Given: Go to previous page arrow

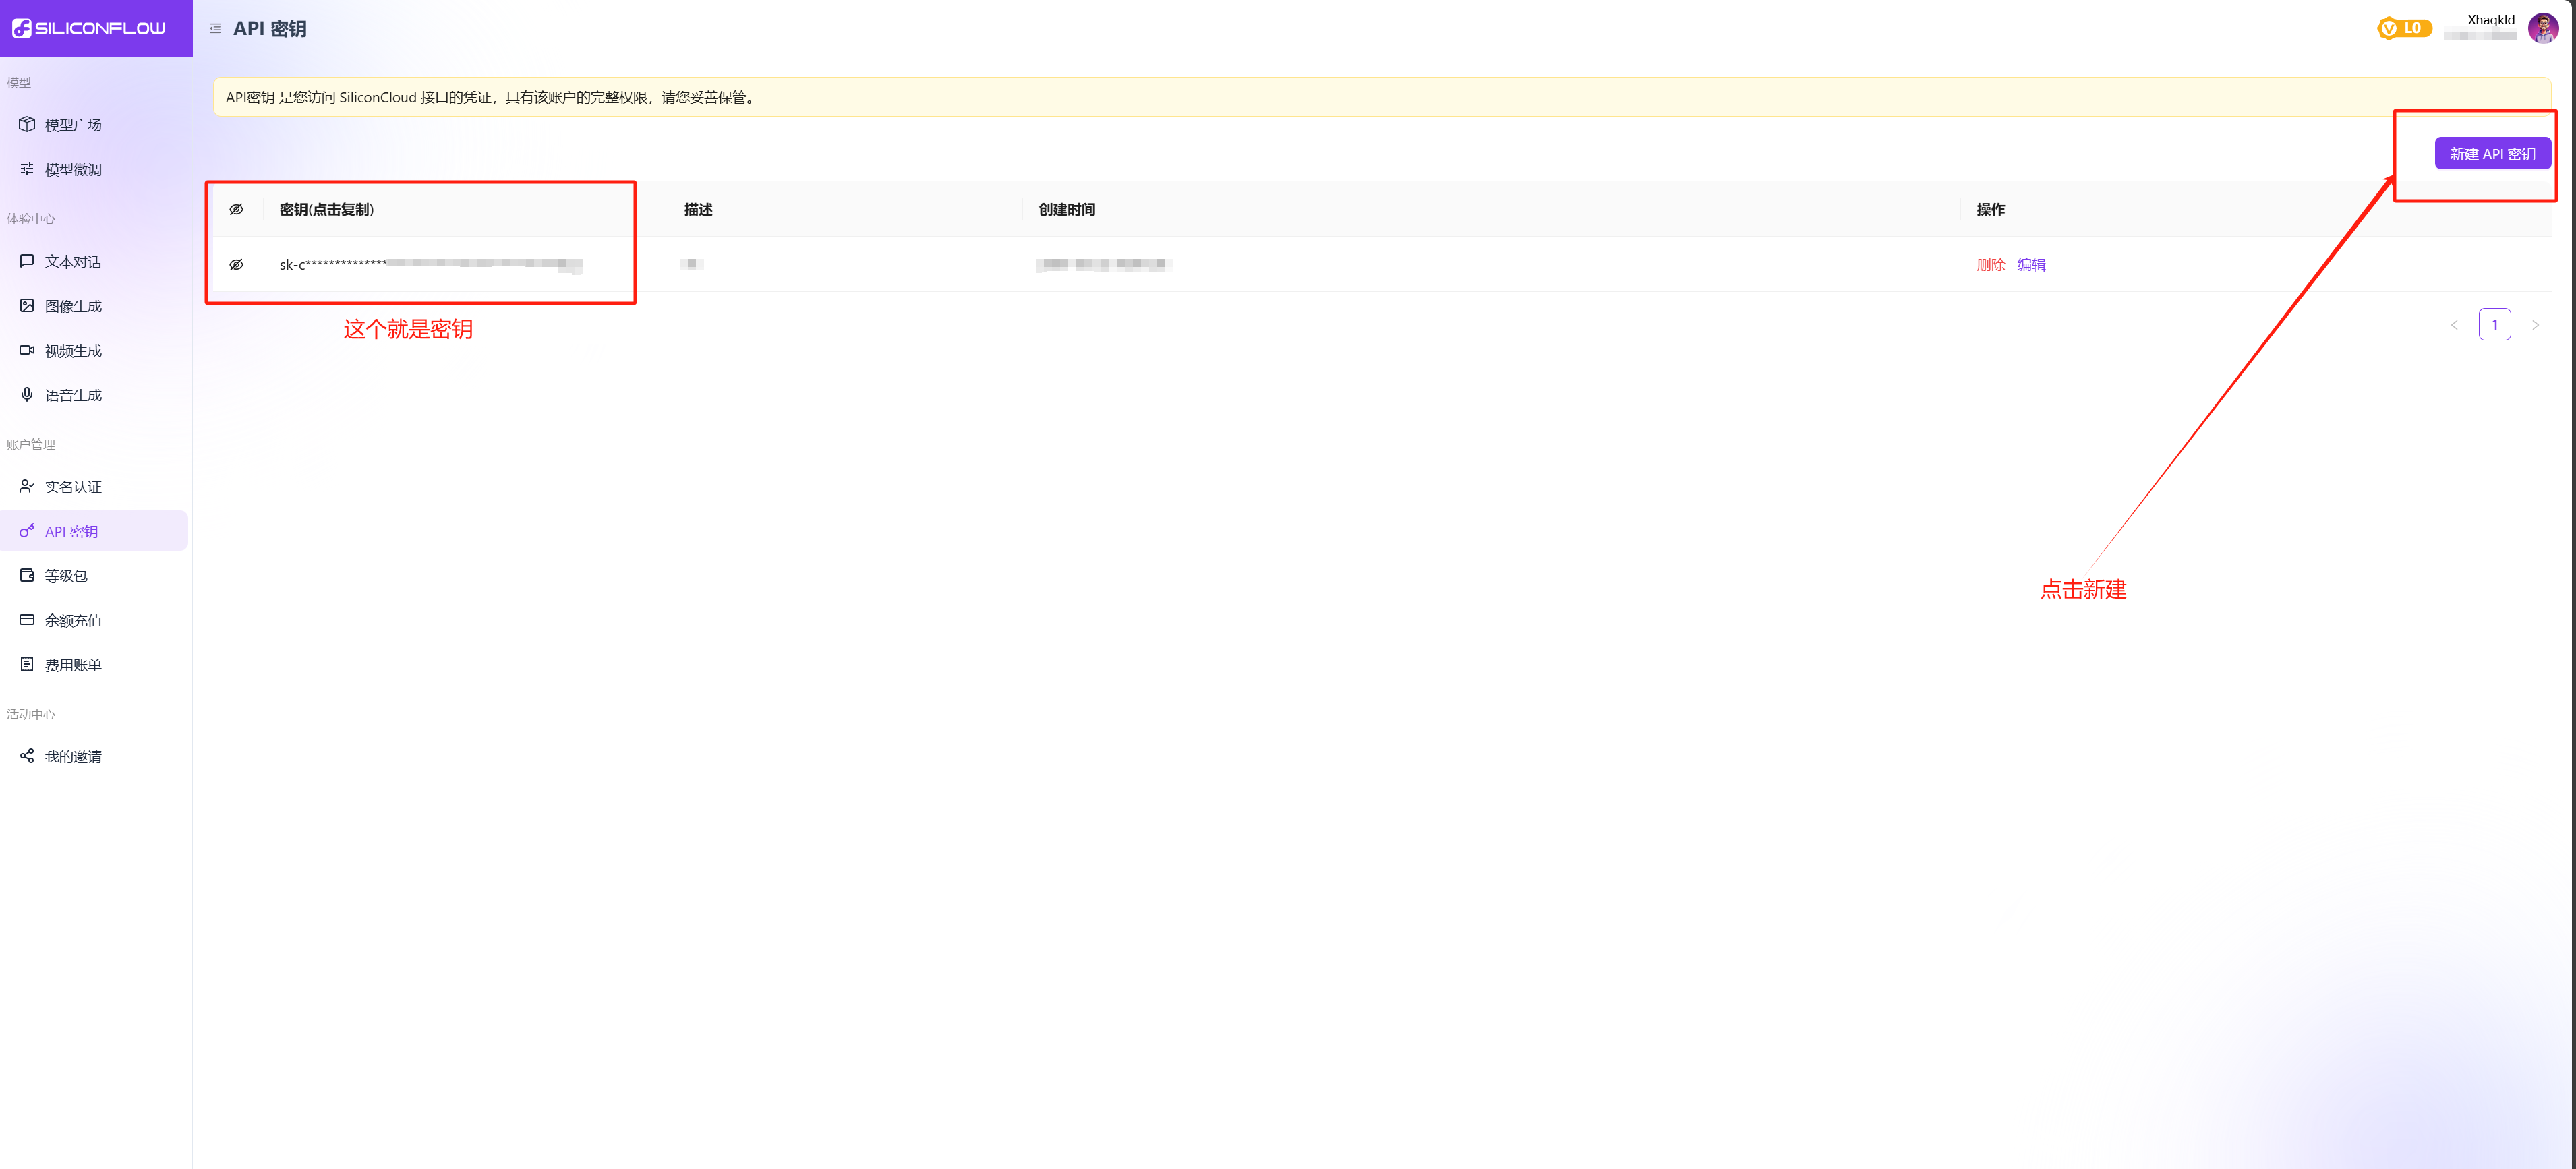Looking at the screenshot, I should click(x=2453, y=324).
